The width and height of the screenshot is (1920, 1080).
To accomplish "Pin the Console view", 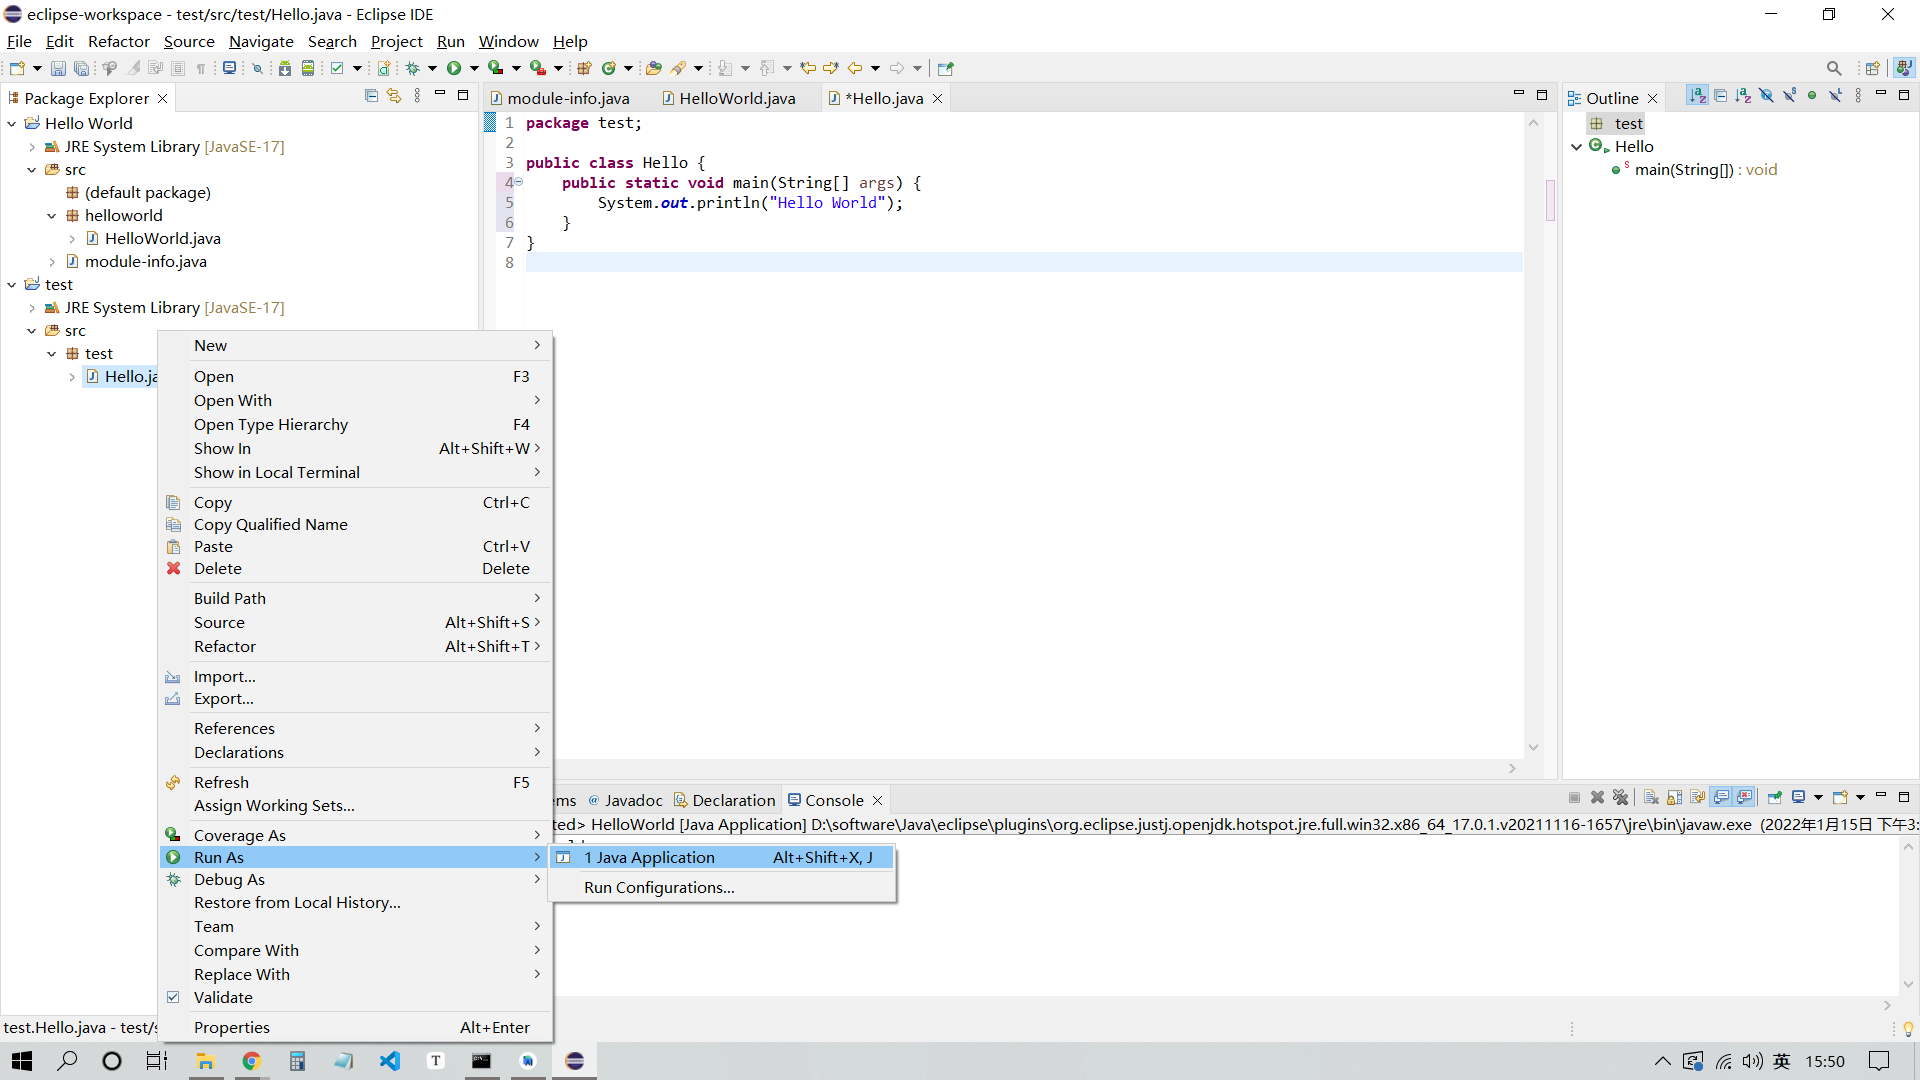I will (x=1775, y=798).
